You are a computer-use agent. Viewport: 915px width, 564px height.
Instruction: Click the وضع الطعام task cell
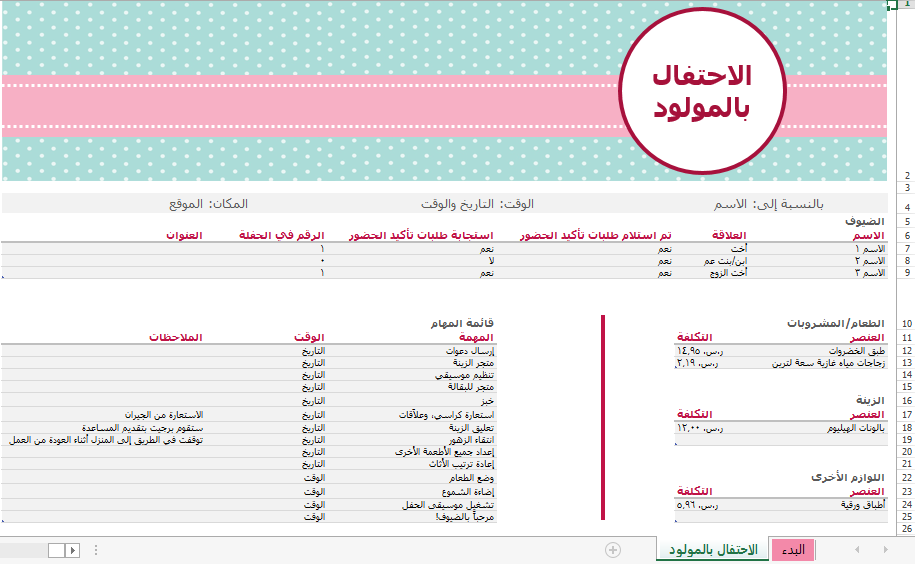click(x=472, y=478)
